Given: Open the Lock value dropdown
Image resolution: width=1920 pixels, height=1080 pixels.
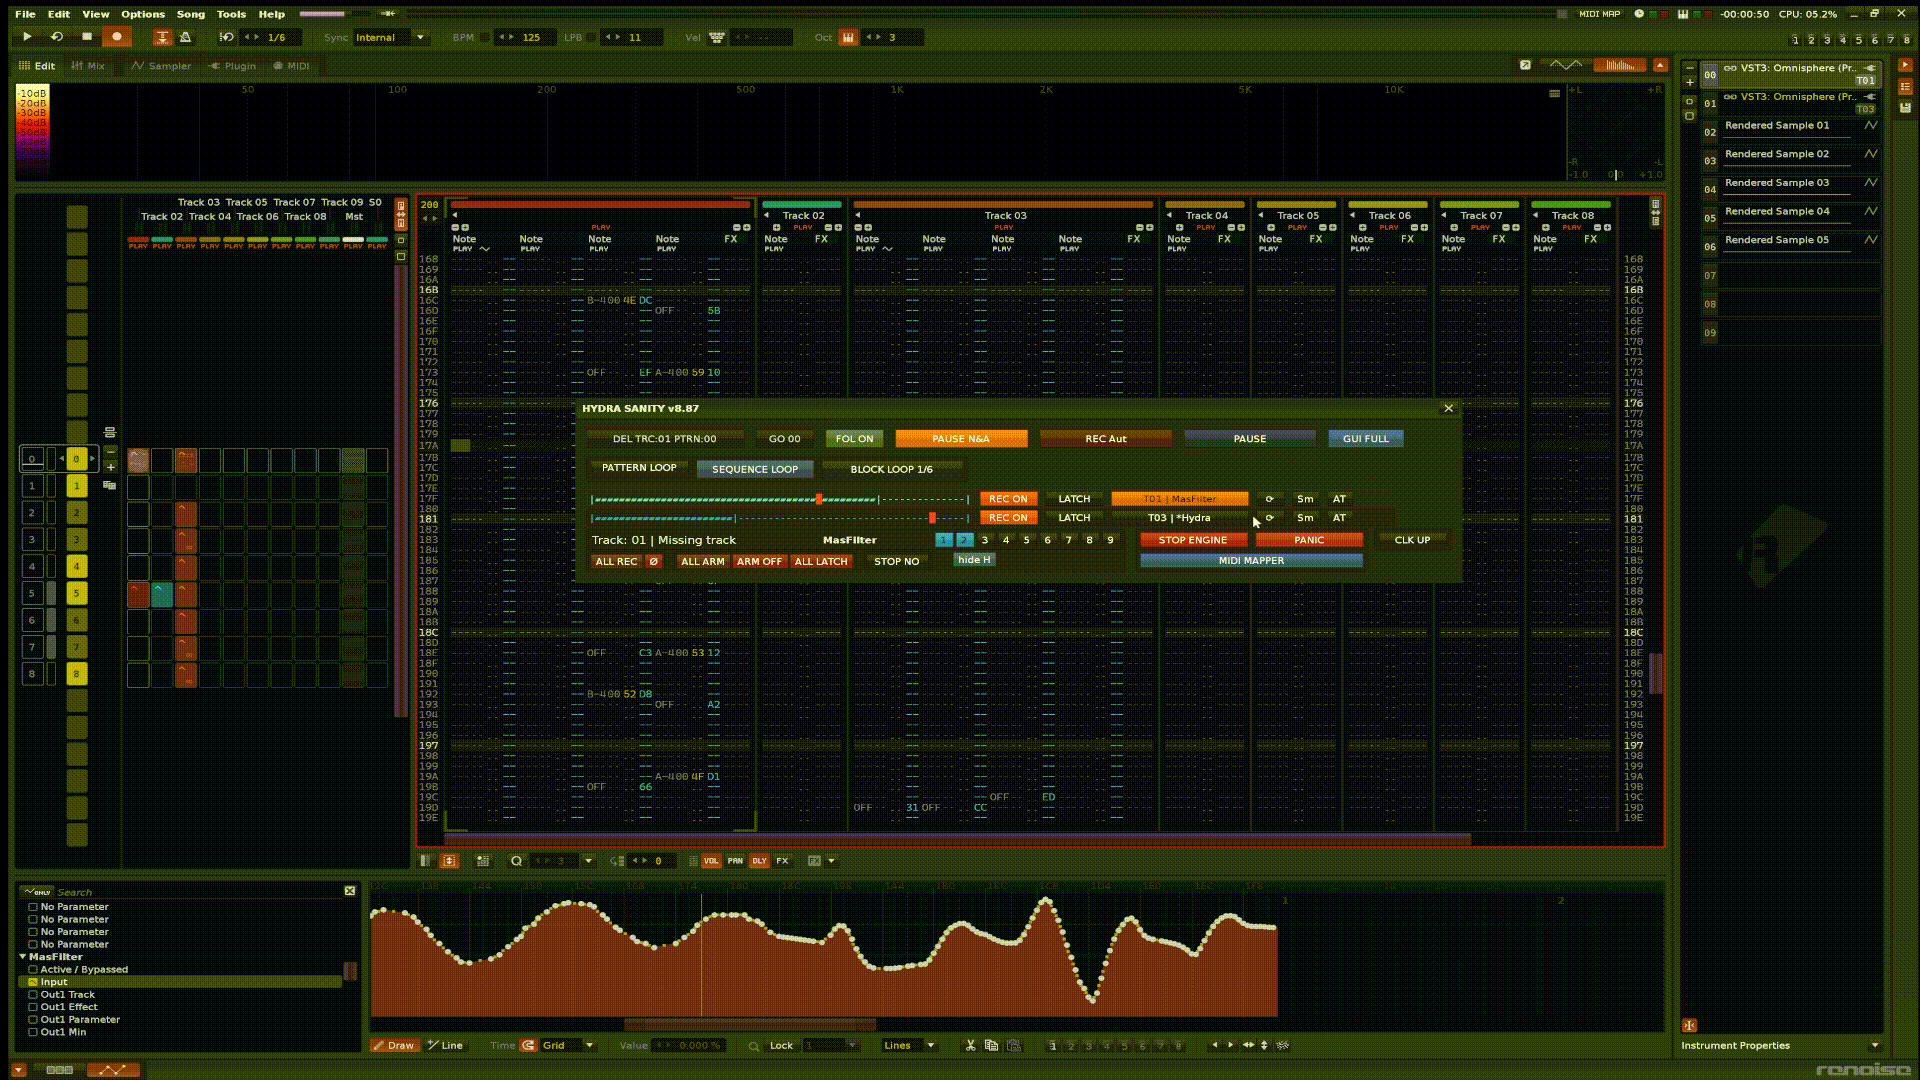Looking at the screenshot, I should (832, 1046).
